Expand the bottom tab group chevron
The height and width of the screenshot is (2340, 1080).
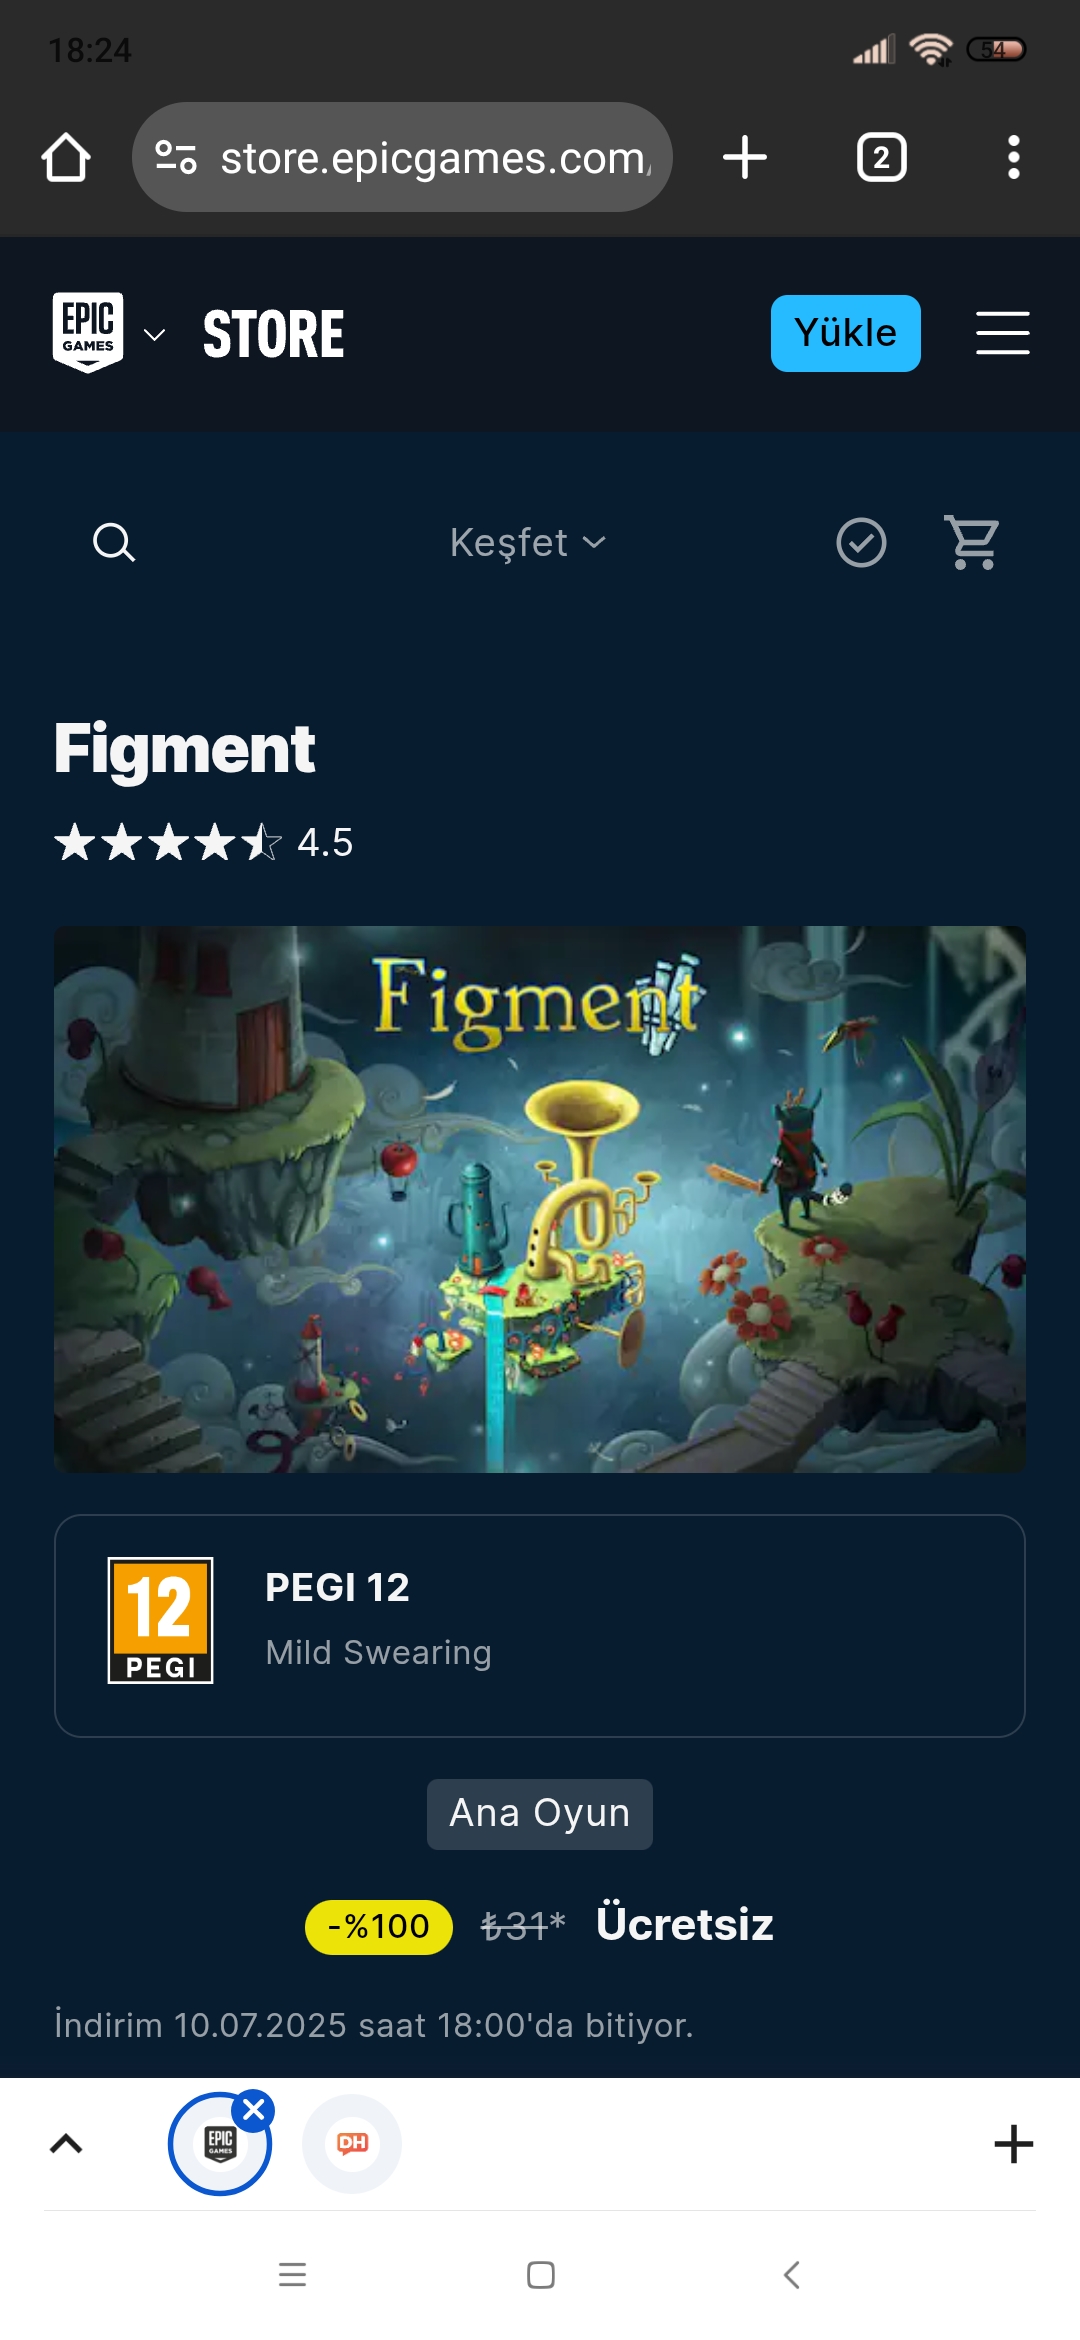66,2144
